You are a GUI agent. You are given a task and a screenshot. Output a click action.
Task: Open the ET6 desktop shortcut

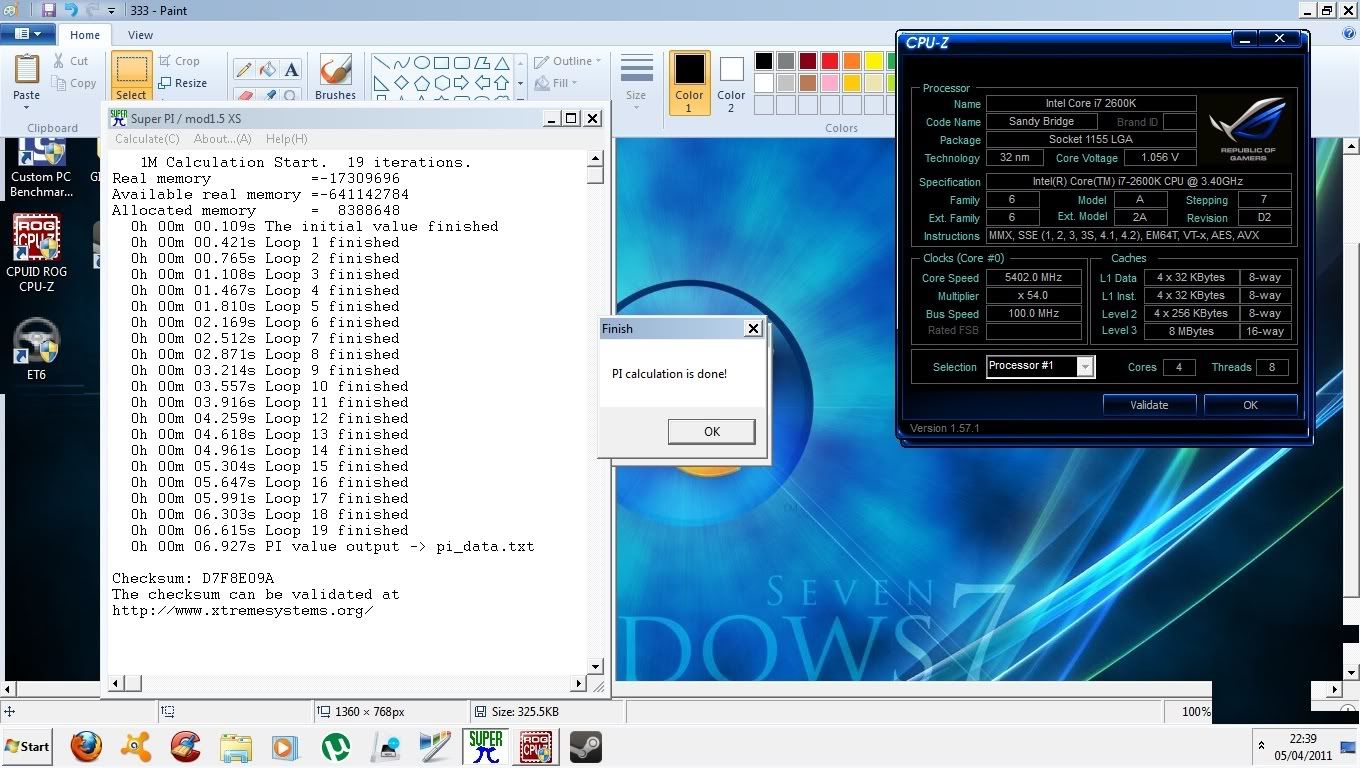(37, 349)
